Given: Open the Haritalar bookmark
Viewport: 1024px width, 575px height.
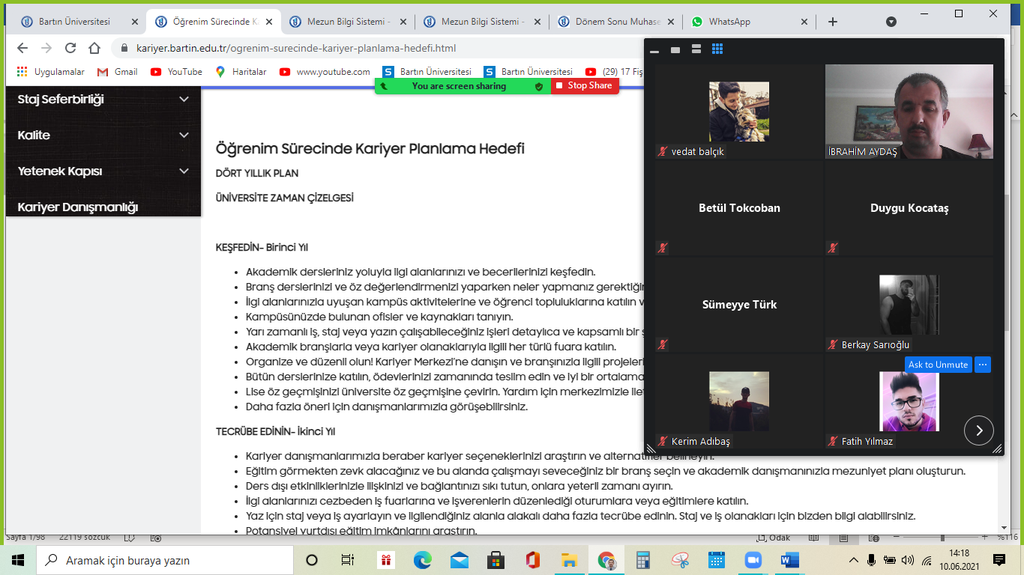Looking at the screenshot, I should 241,72.
